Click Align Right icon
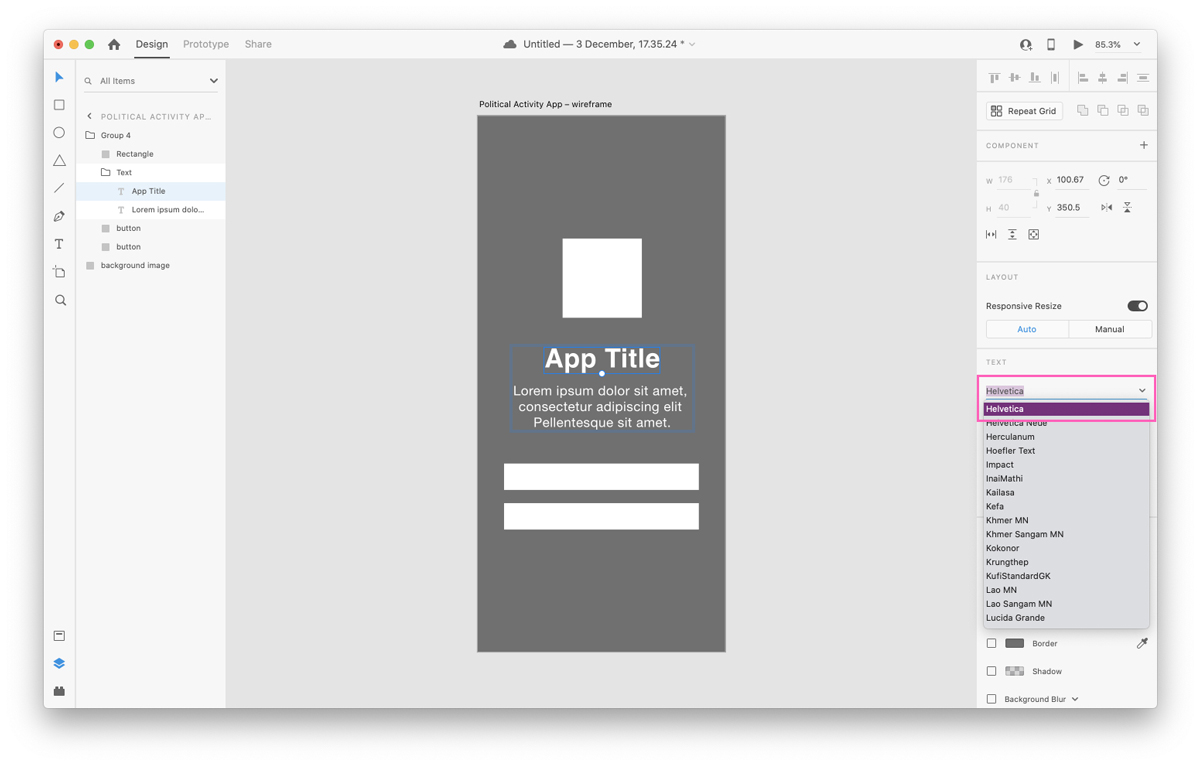Screen dimensions: 1200x765 [x=1122, y=77]
